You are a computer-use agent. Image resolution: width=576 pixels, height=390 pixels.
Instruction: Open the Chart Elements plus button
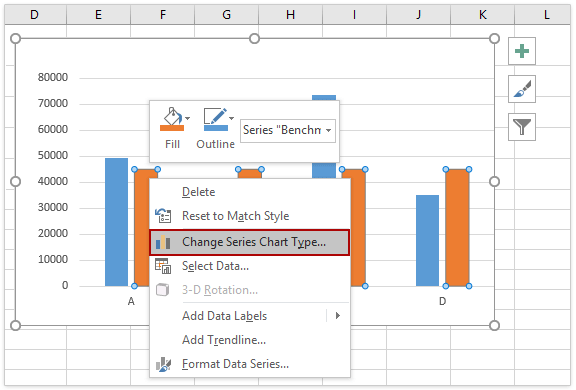click(x=522, y=51)
